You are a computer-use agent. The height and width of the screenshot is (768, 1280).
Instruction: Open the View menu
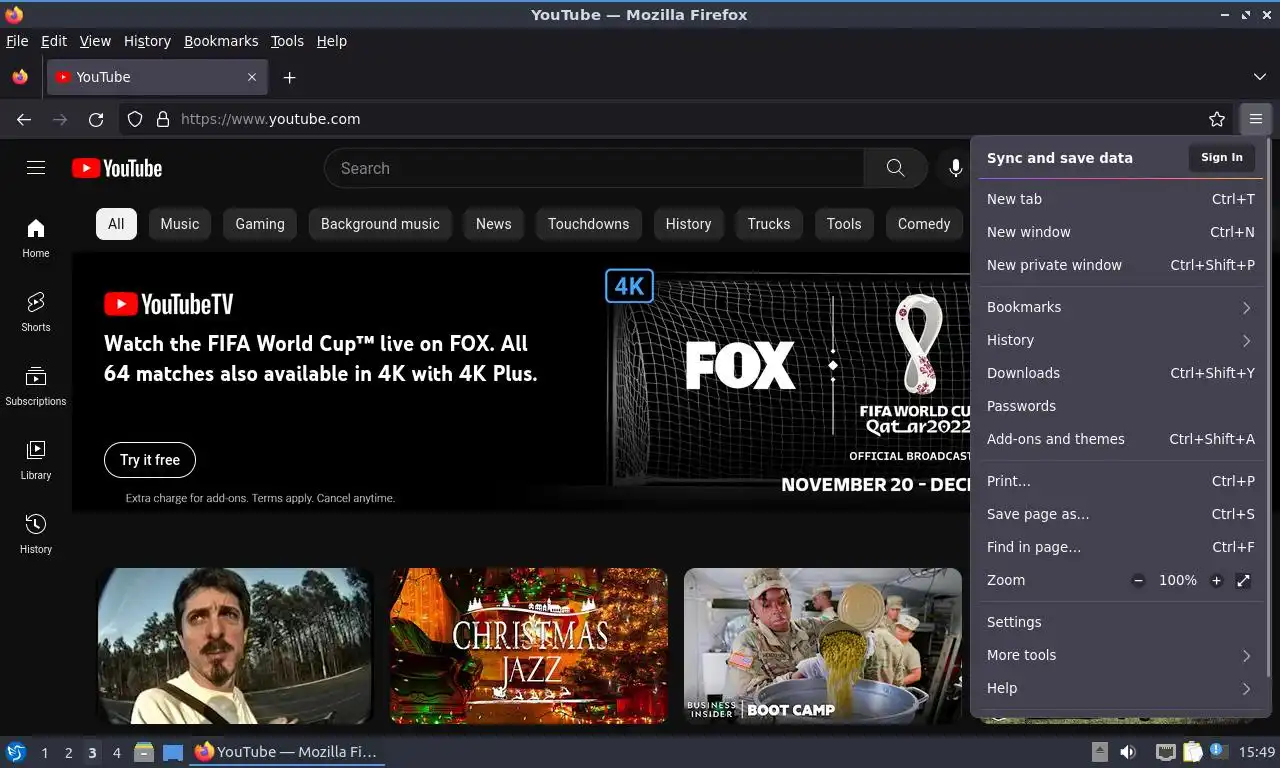(95, 41)
